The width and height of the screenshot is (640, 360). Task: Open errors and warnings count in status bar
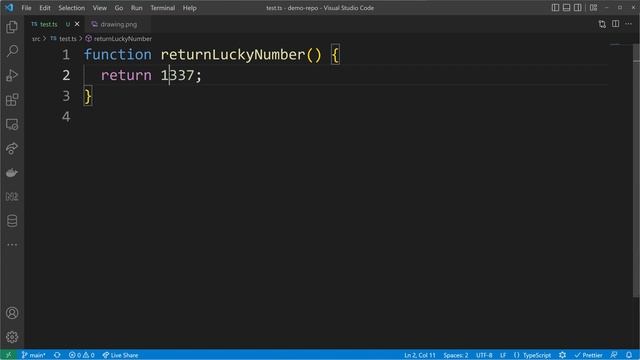click(x=82, y=355)
